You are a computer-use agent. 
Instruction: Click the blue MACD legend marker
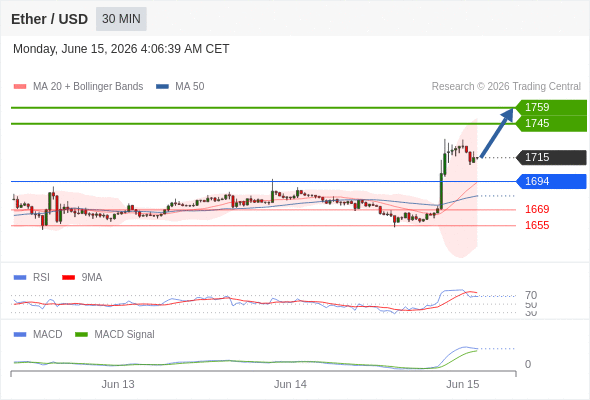pyautogui.click(x=20, y=334)
